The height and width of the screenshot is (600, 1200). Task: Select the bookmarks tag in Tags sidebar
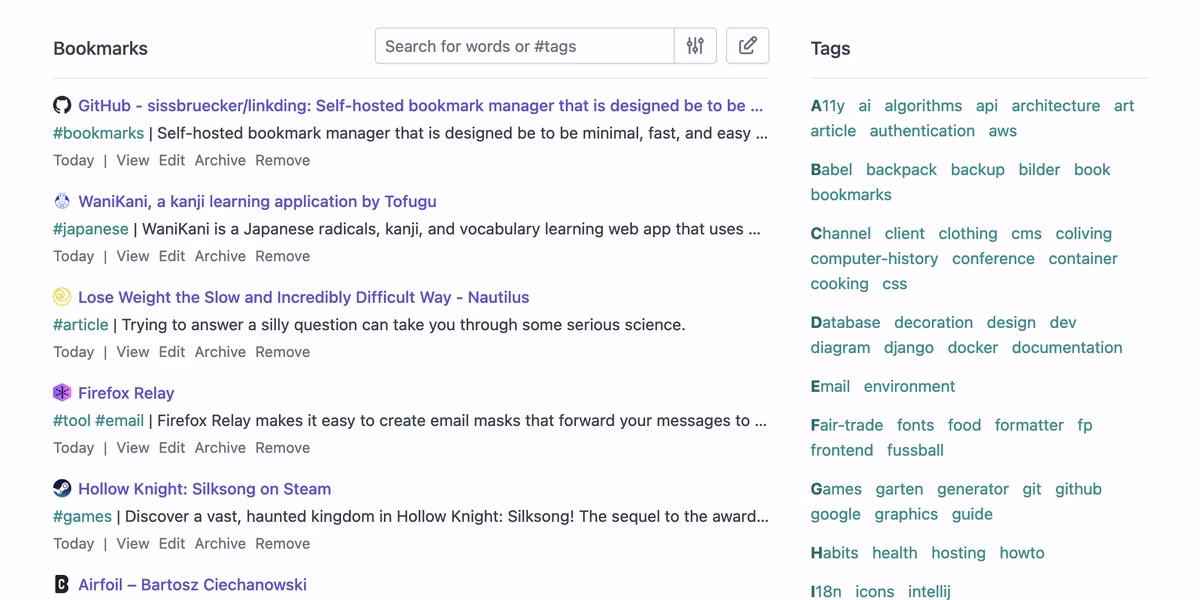click(x=851, y=195)
